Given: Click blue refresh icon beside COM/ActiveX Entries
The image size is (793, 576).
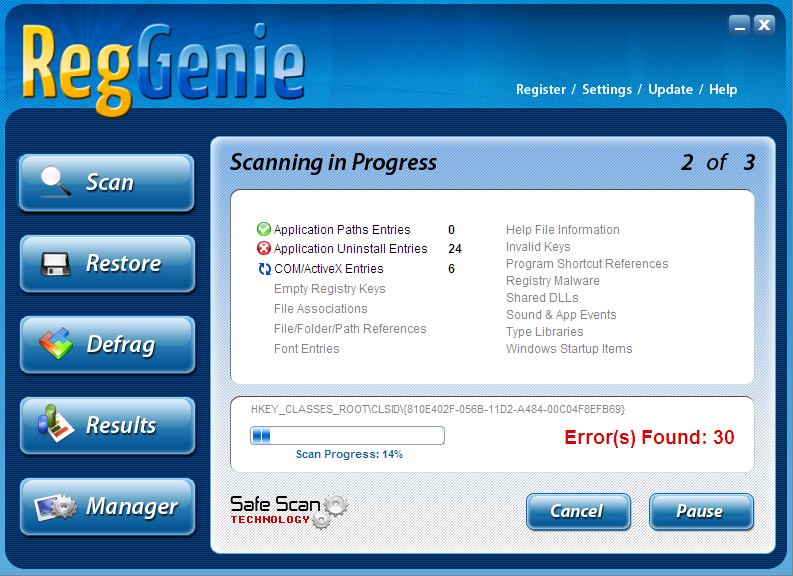Looking at the screenshot, I should (x=265, y=269).
